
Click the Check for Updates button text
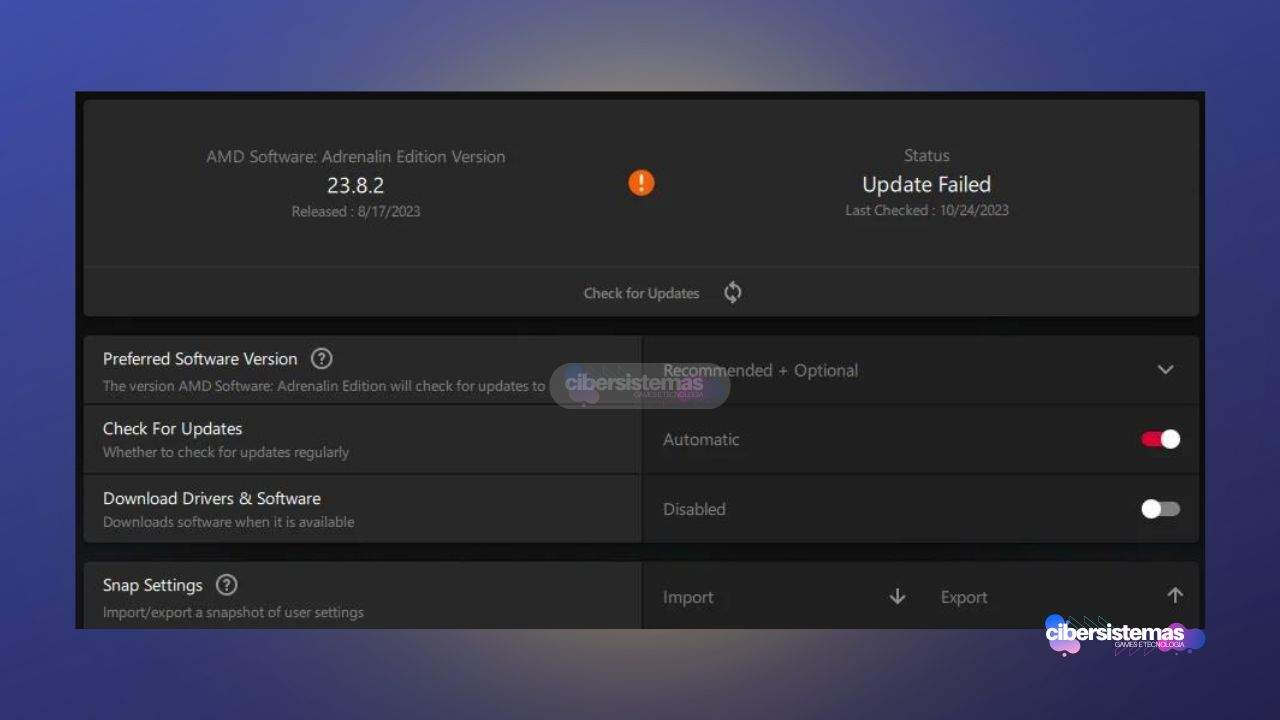pyautogui.click(x=641, y=293)
